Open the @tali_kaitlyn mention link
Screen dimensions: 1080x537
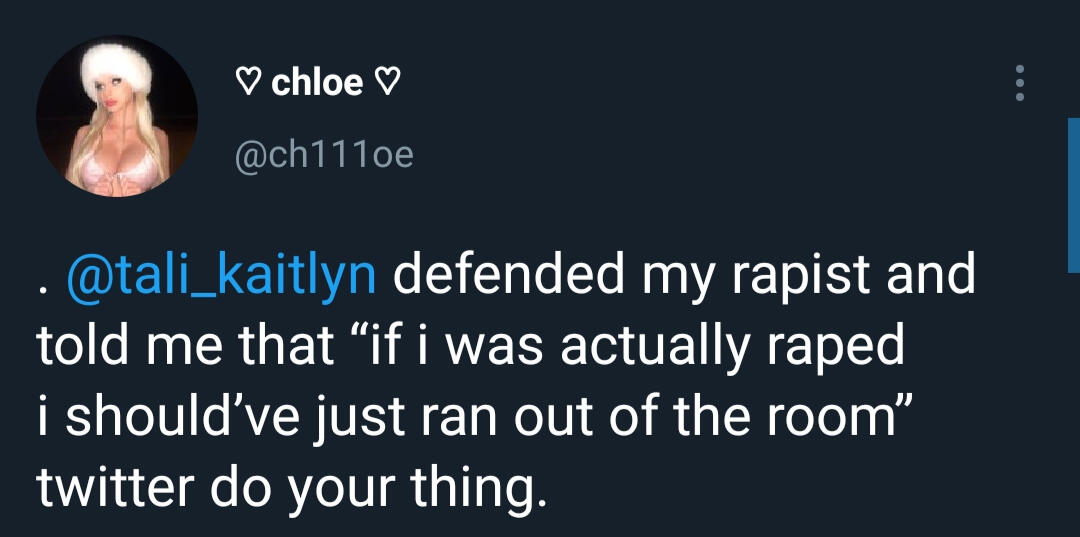pos(220,276)
